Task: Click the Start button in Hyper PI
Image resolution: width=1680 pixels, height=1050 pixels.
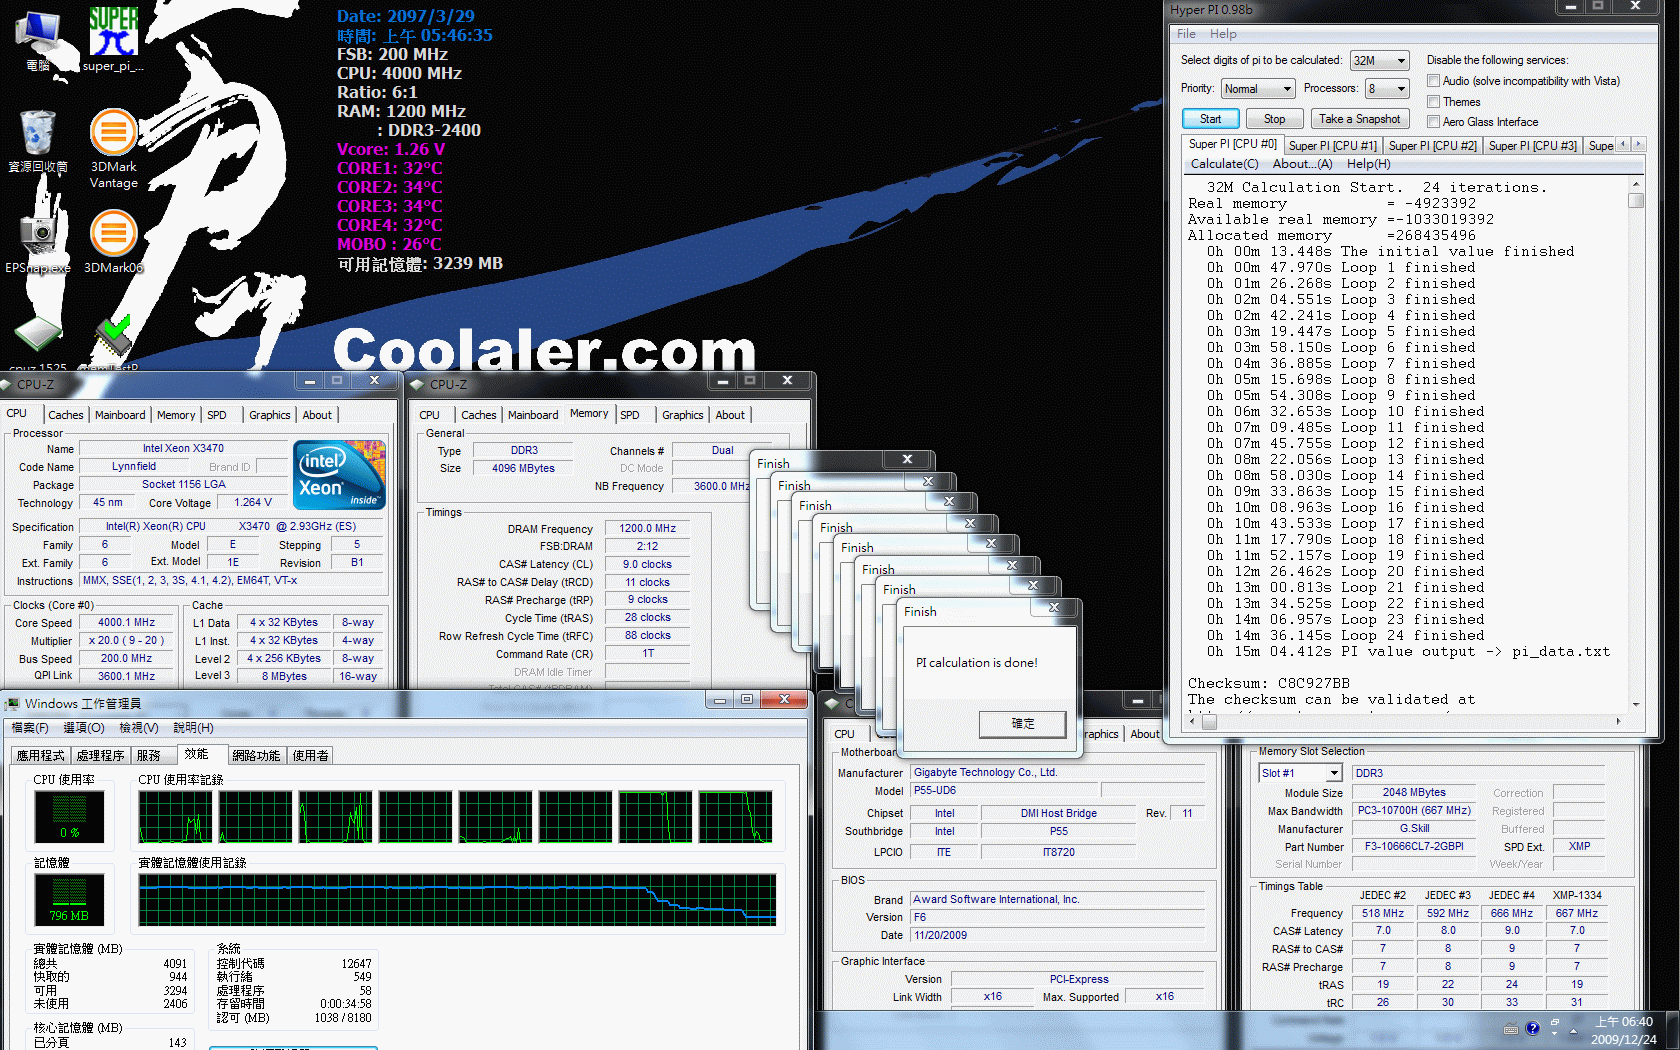Action: click(x=1210, y=119)
